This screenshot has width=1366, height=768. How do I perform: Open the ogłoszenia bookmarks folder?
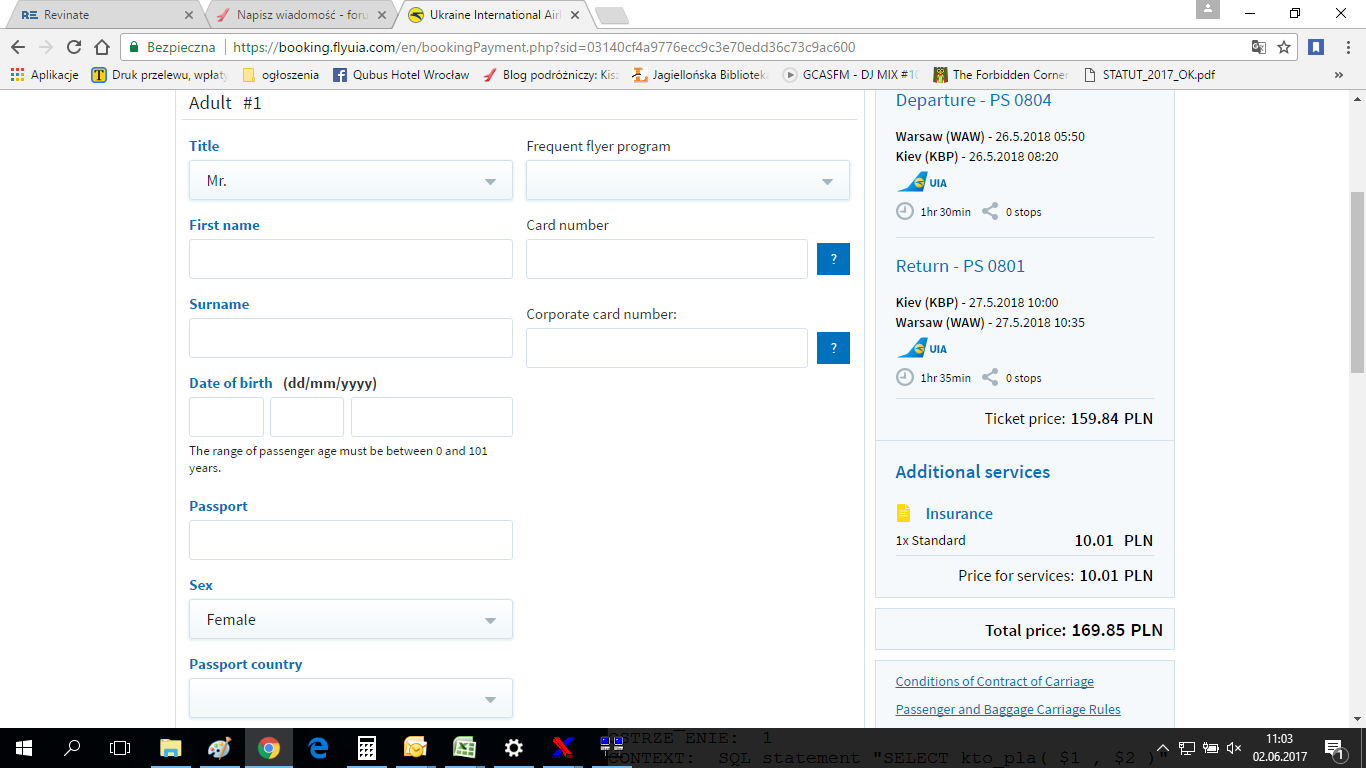[281, 74]
